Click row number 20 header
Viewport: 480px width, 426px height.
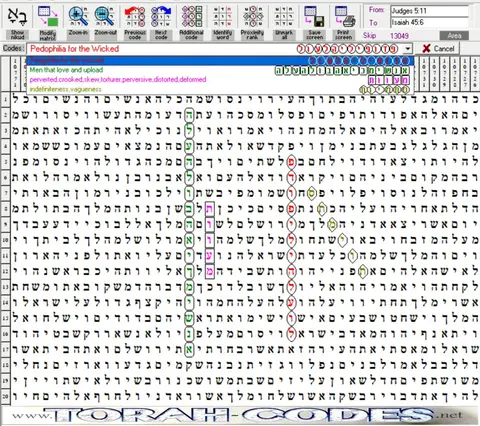(x=5, y=396)
